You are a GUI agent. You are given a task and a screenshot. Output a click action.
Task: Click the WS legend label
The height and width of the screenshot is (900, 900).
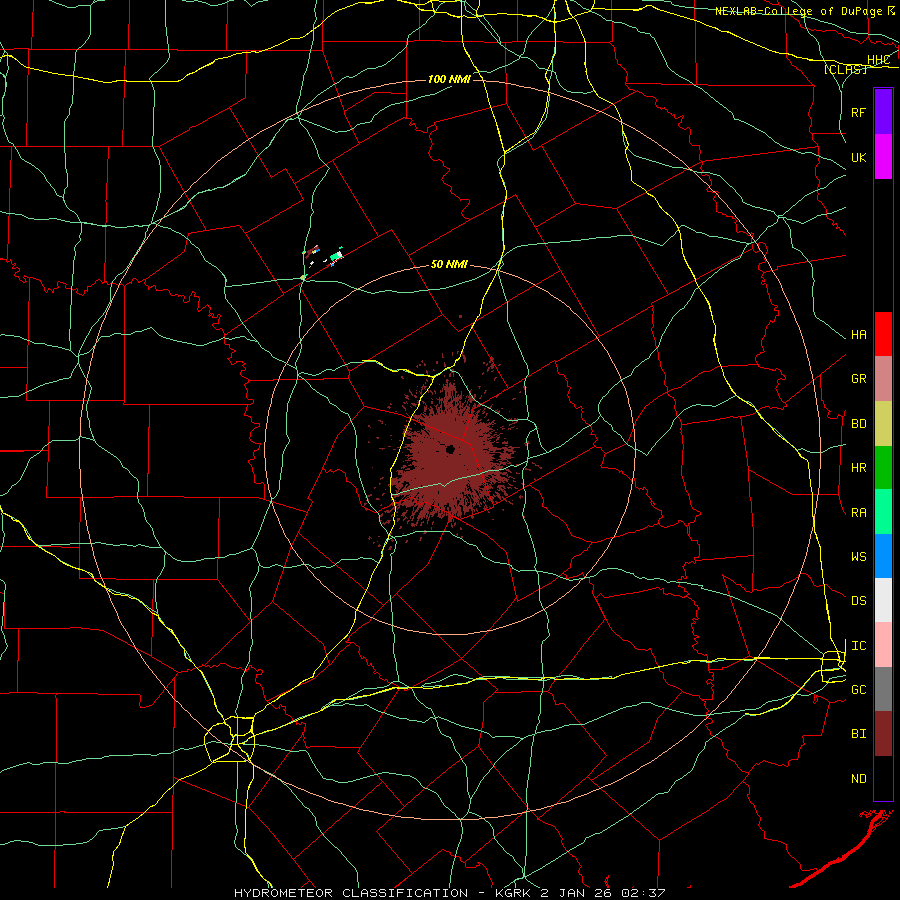tap(859, 557)
